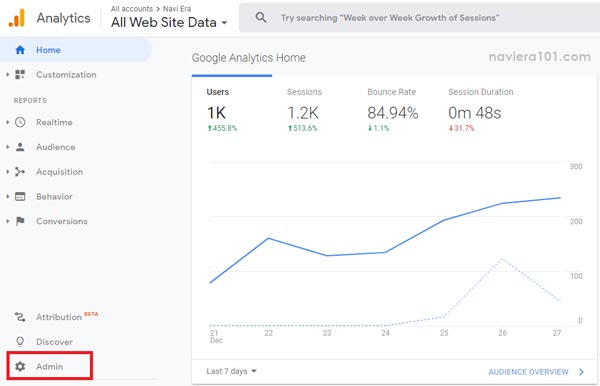Click the 27 date axis label
Viewport: 600px width, 386px height.
[x=557, y=333]
